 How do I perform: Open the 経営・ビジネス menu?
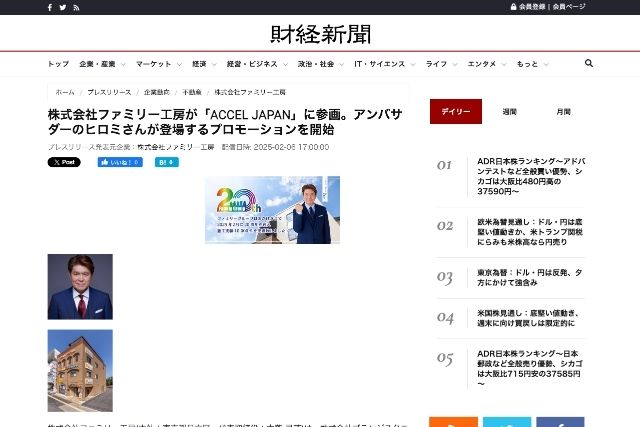252,64
